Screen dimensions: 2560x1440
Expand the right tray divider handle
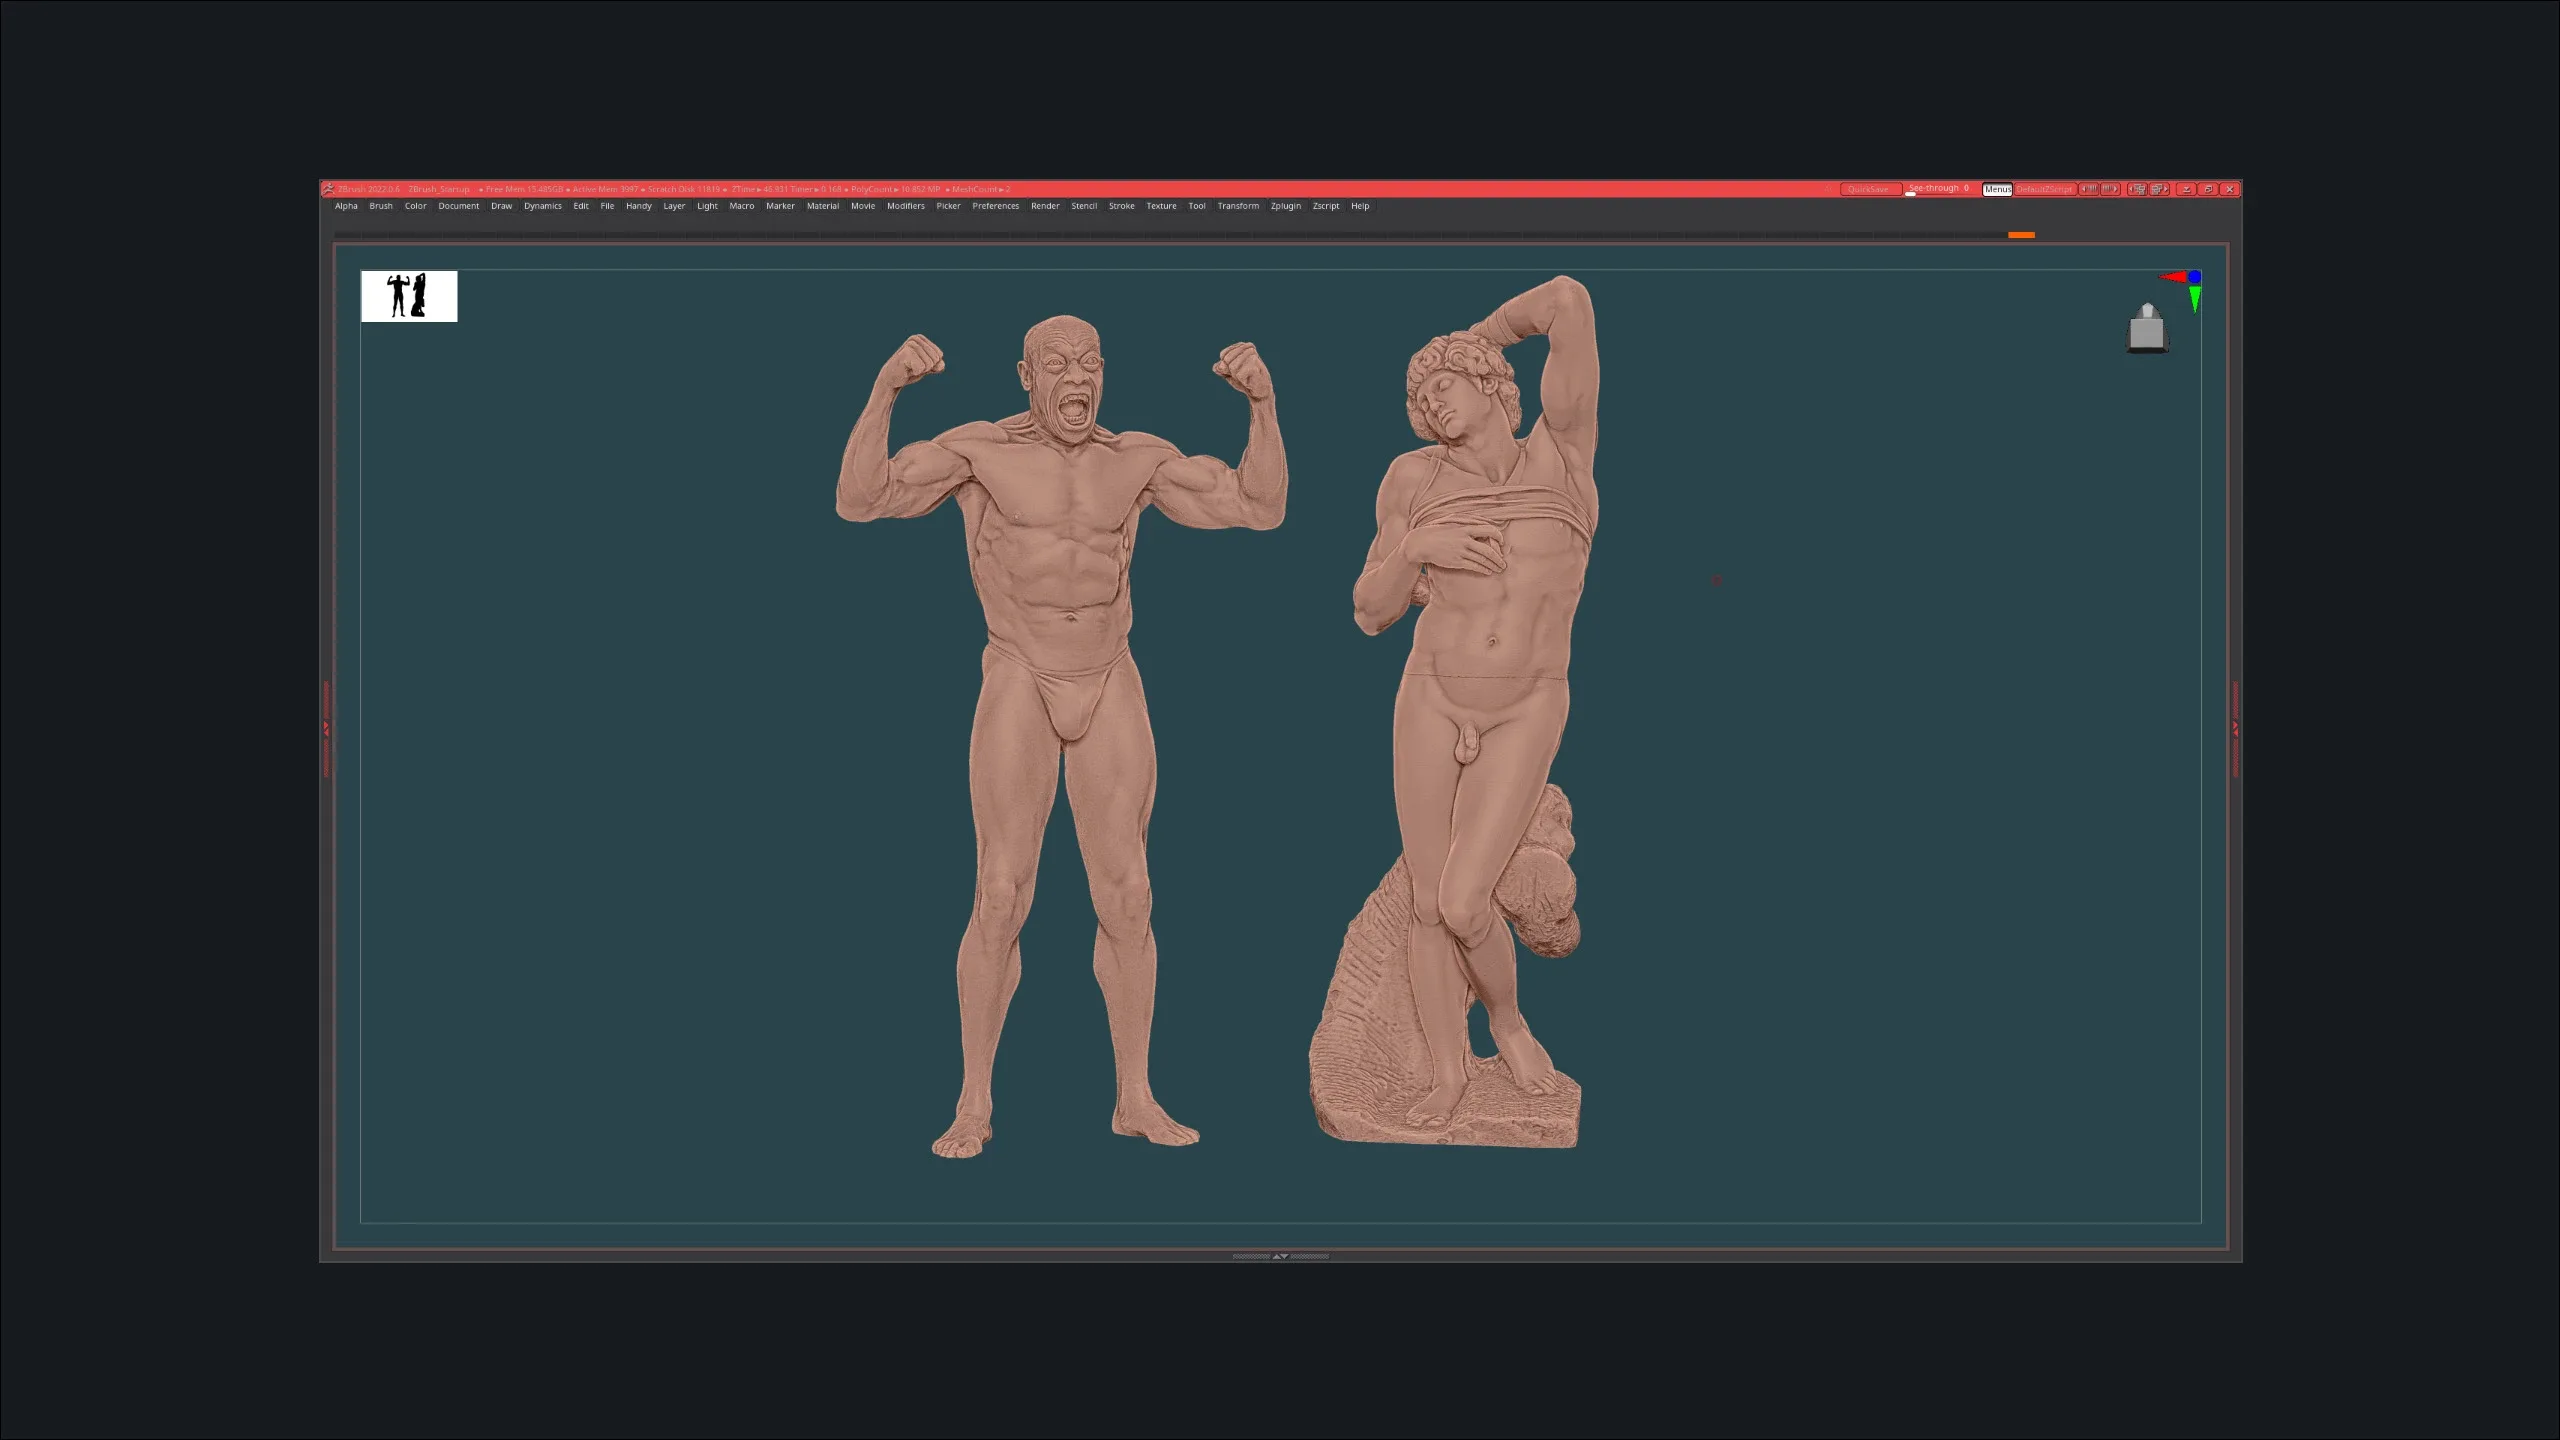coord(2235,729)
